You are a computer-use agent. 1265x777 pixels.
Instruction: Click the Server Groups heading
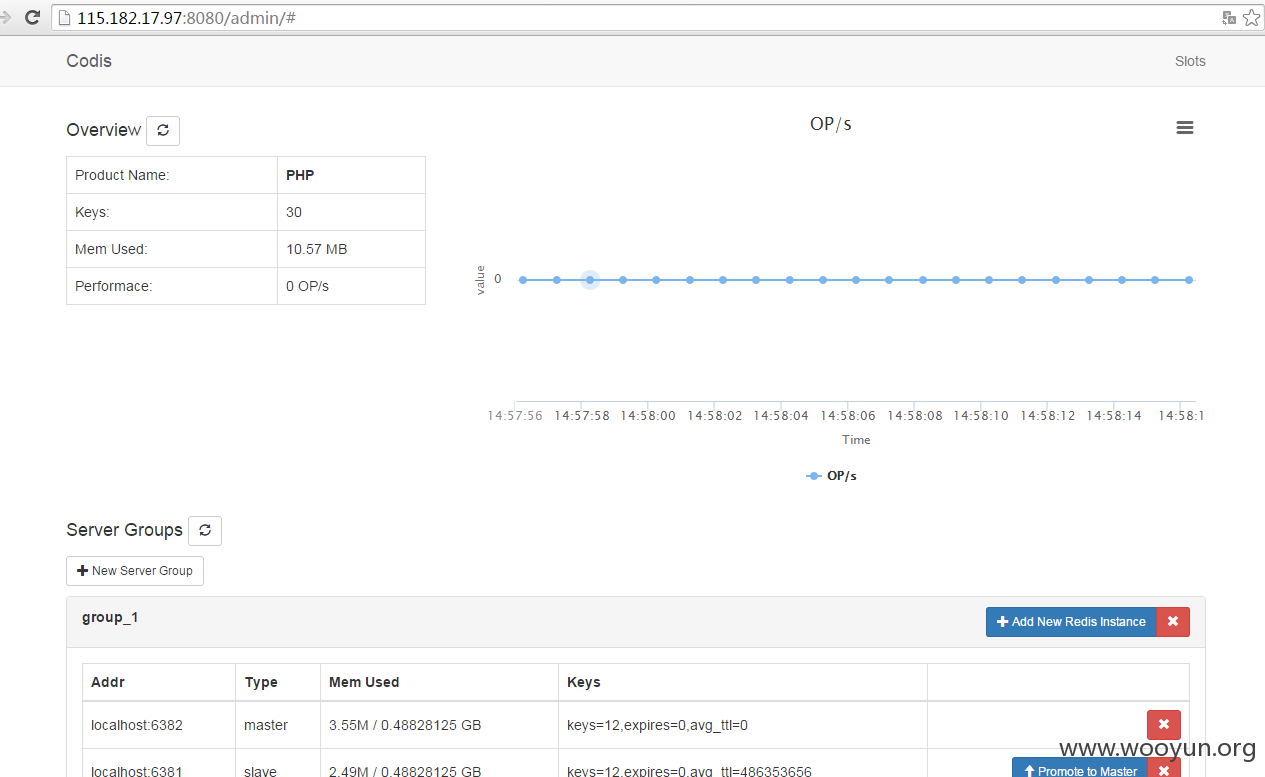pos(125,530)
